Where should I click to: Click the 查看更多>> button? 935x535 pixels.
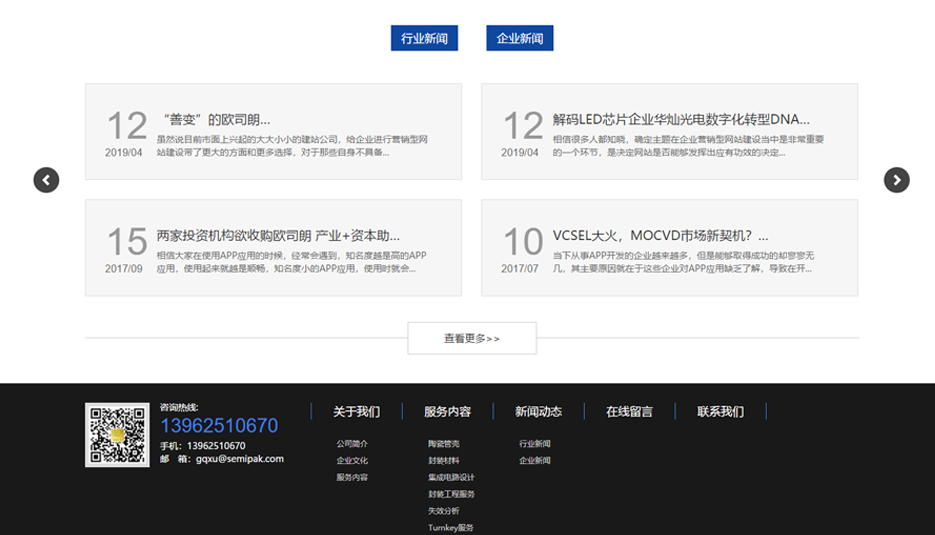[x=472, y=339]
